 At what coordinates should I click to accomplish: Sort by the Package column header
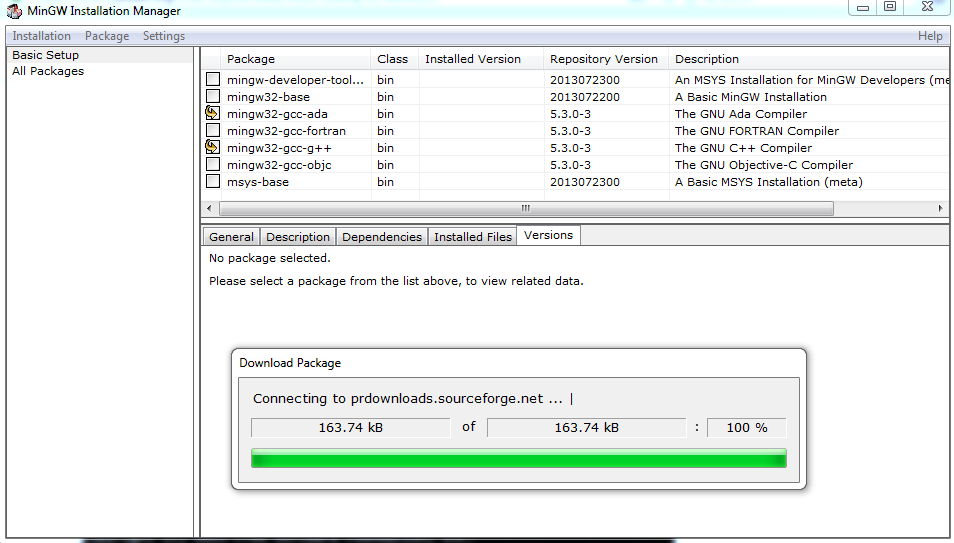(296, 59)
